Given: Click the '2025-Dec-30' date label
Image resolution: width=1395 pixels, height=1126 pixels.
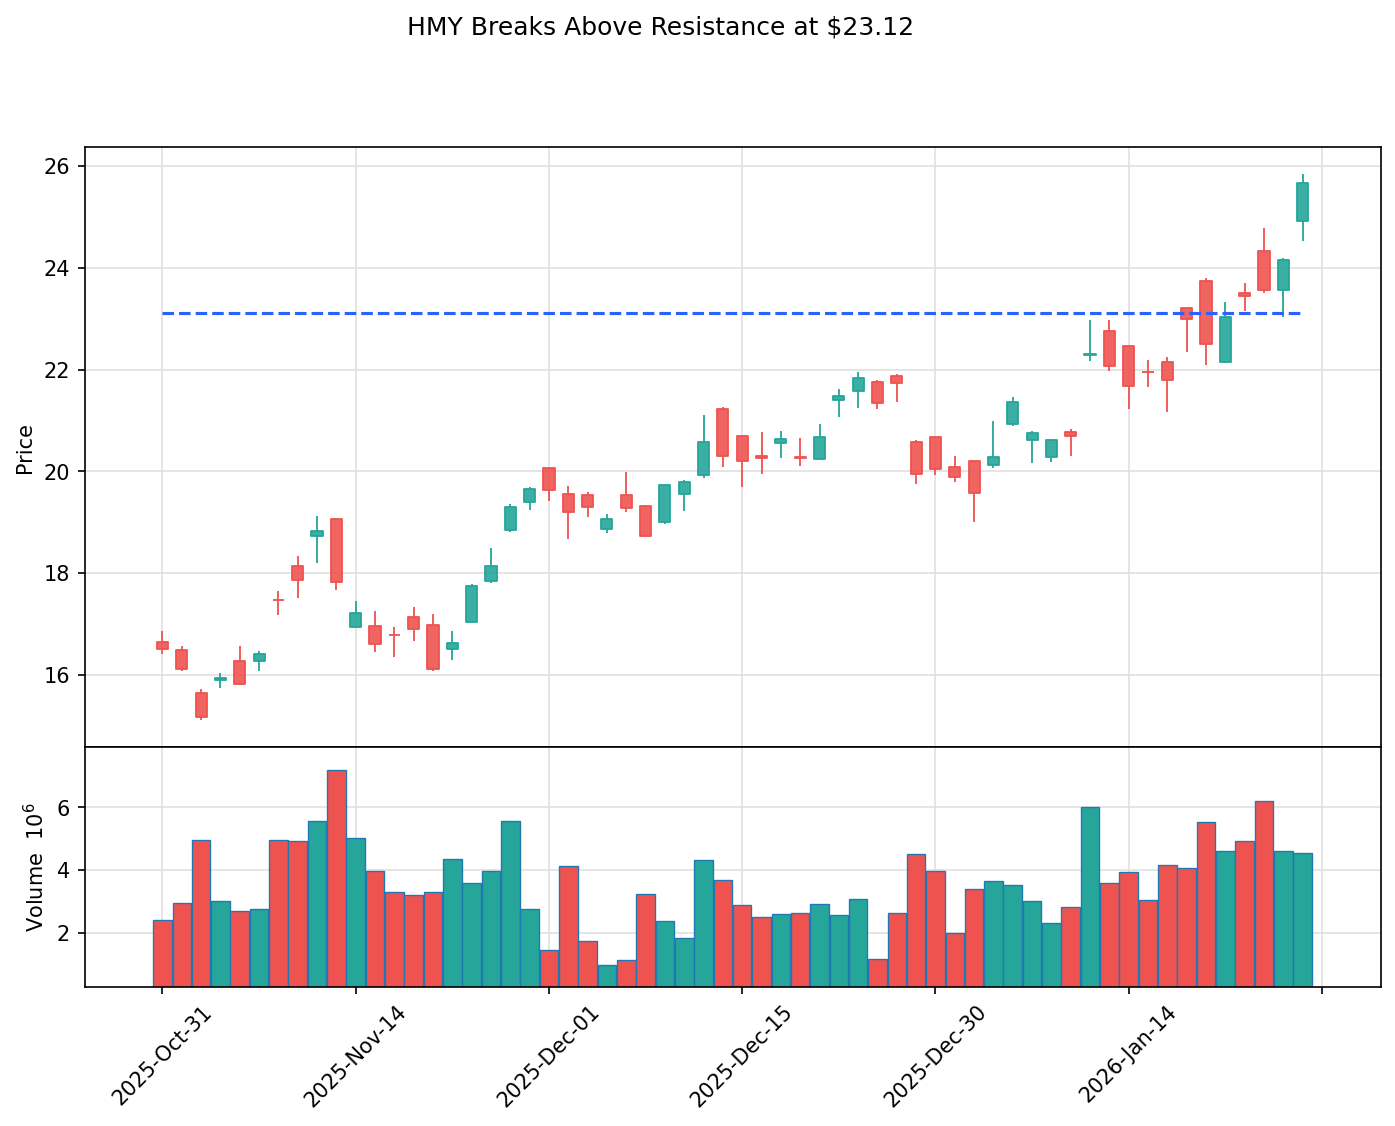Looking at the screenshot, I should tap(935, 1054).
